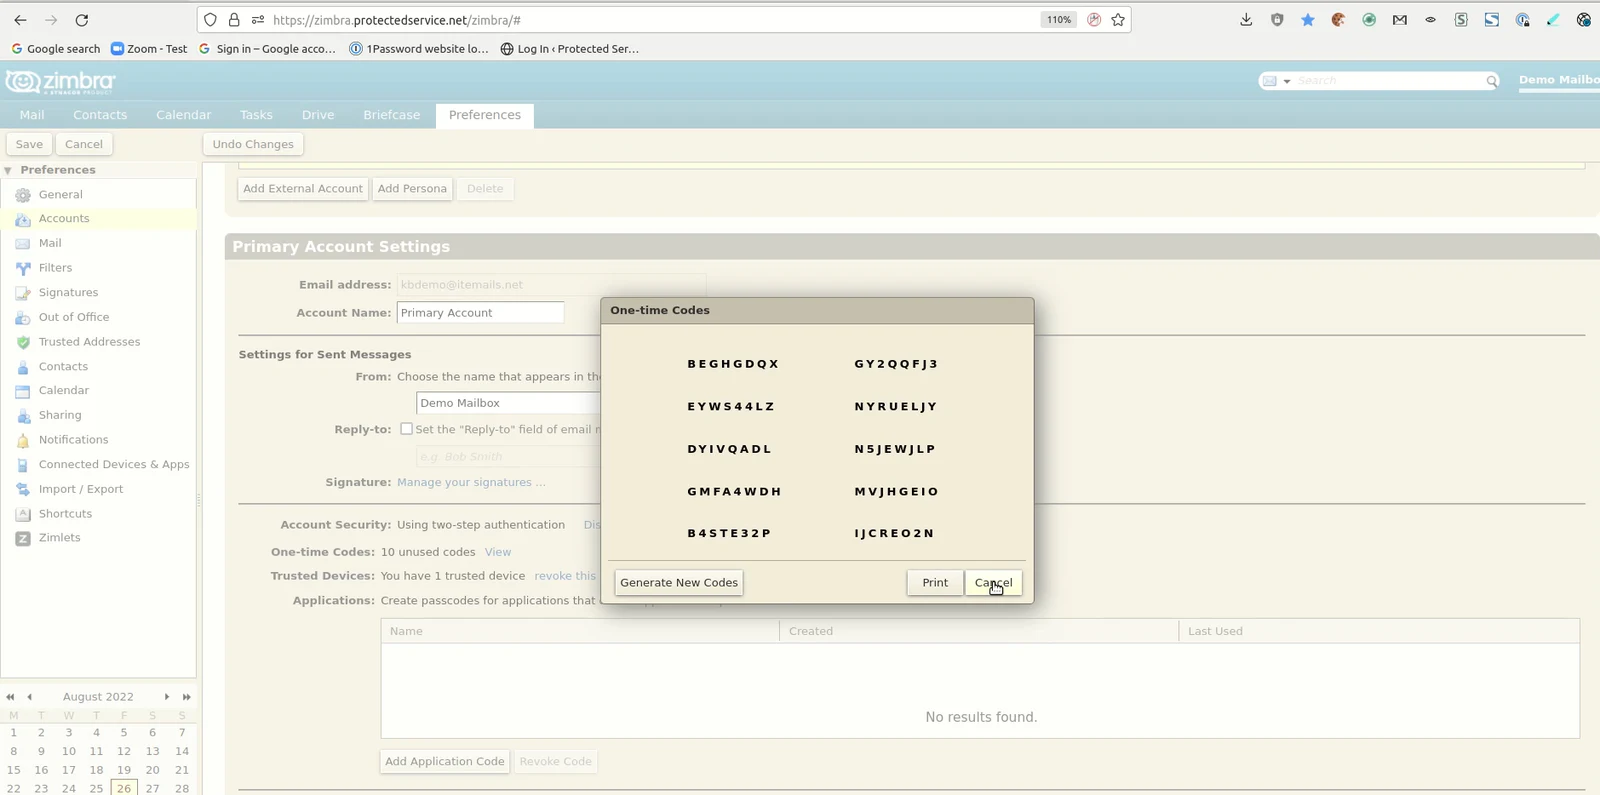Open the Demo Mailbox account menu
The width and height of the screenshot is (1600, 795).
click(x=1559, y=80)
